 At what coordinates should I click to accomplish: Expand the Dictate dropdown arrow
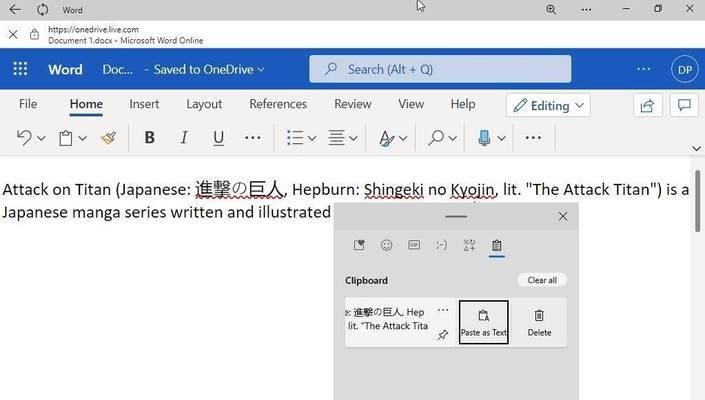[x=501, y=138]
